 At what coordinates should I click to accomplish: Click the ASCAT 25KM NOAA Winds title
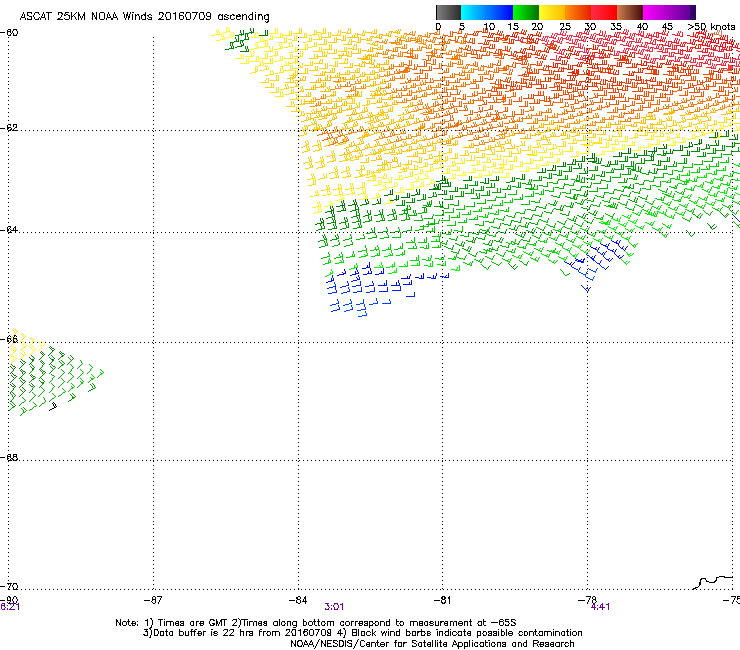coord(144,17)
